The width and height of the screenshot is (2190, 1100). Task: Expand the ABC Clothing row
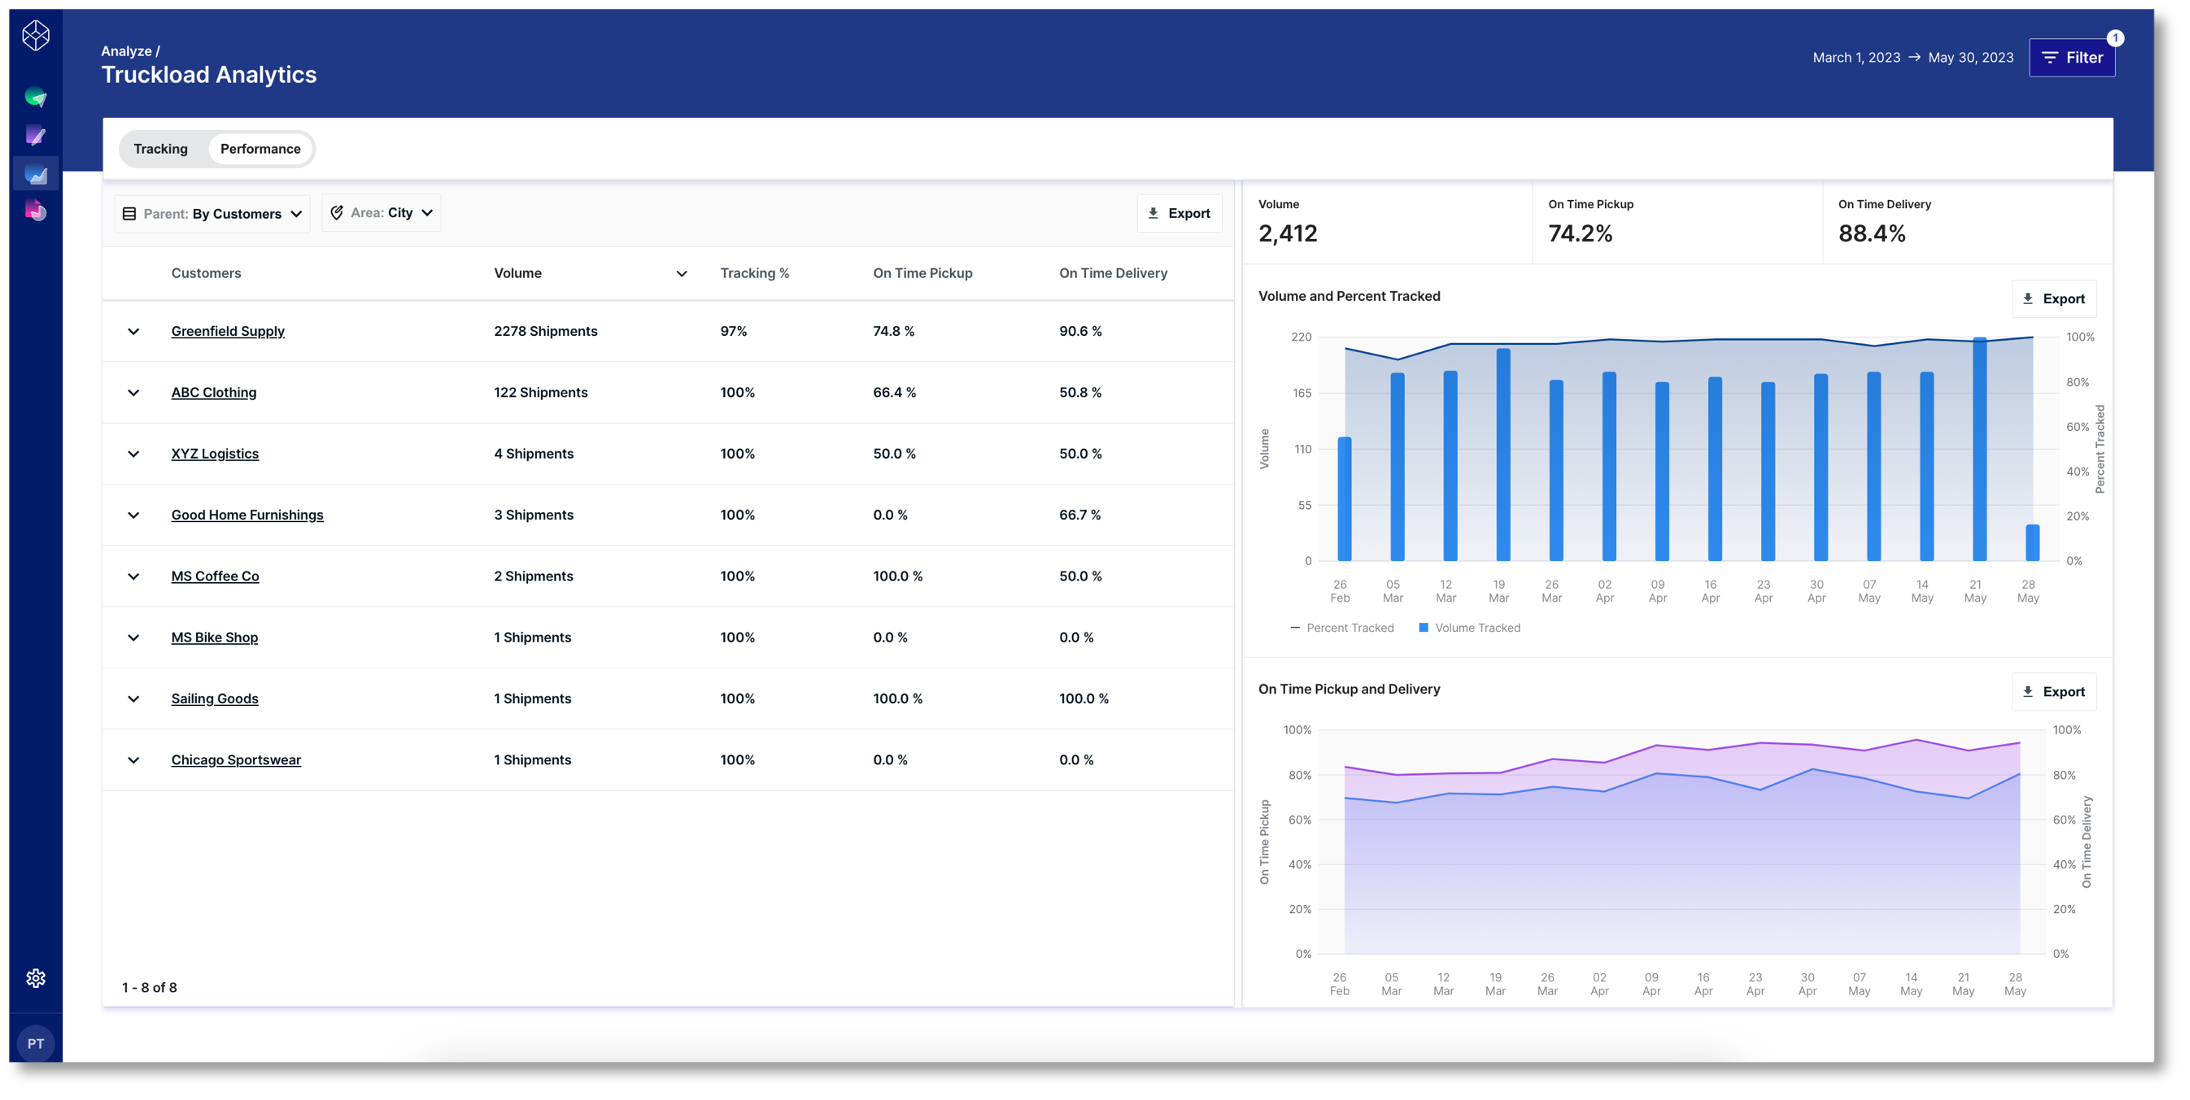(133, 393)
